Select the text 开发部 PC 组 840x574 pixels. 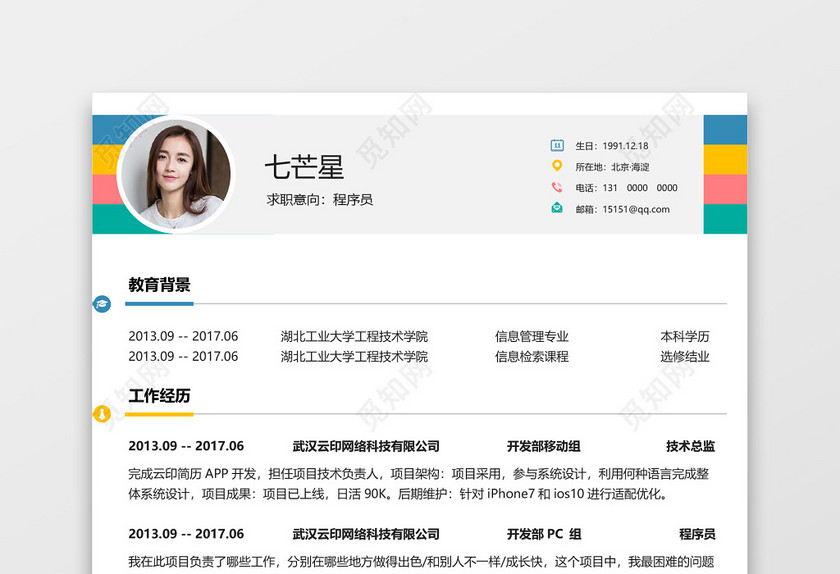(x=544, y=534)
